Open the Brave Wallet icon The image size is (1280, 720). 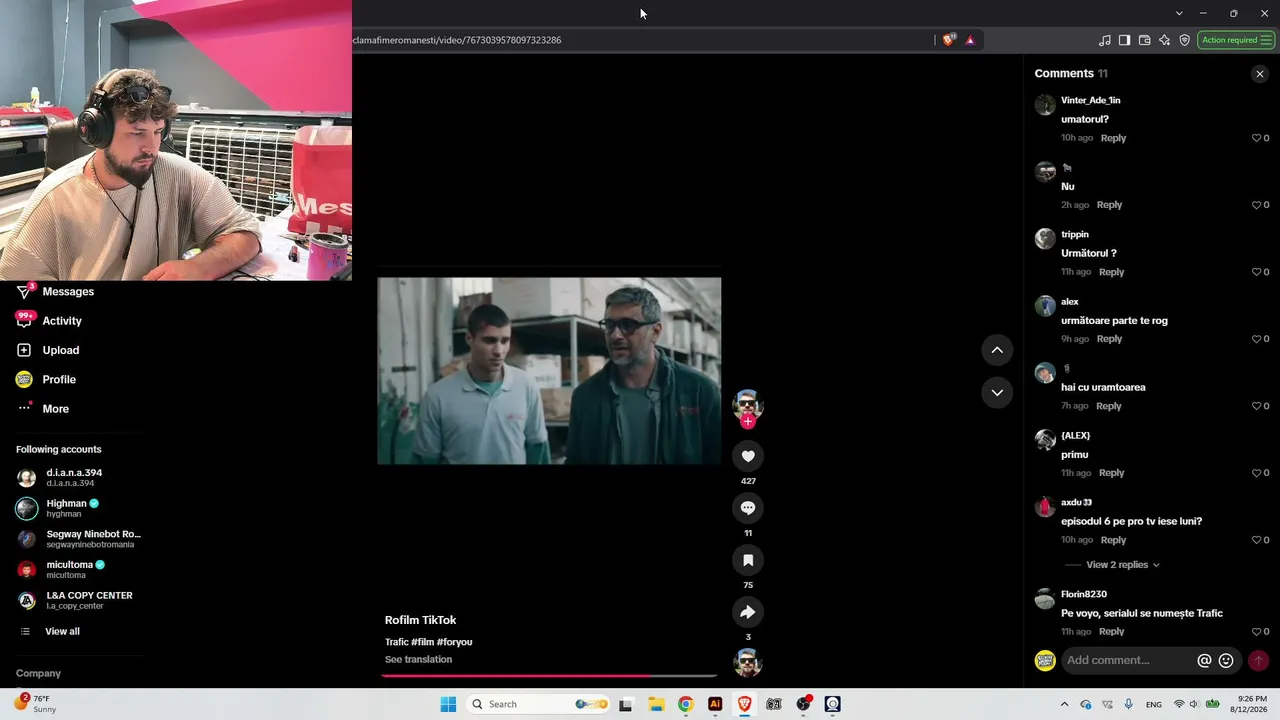pos(1144,40)
